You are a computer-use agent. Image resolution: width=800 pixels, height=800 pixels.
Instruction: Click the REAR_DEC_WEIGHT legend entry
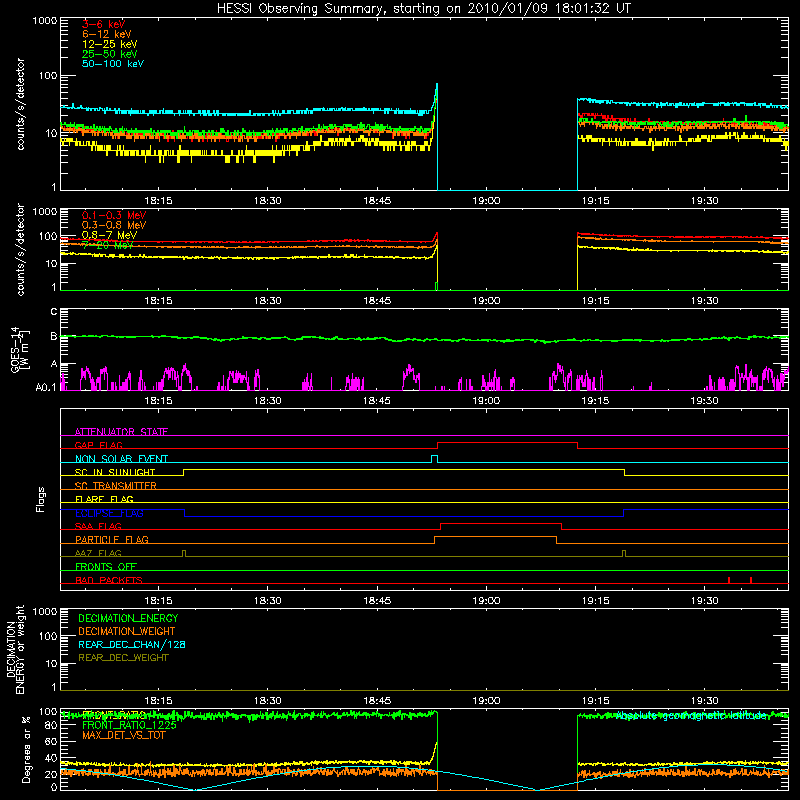(123, 658)
